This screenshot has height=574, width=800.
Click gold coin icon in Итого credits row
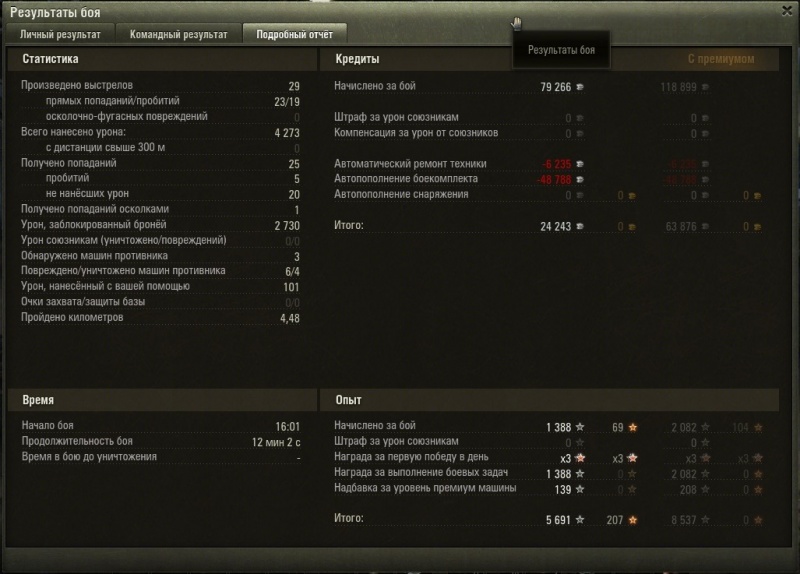point(632,227)
